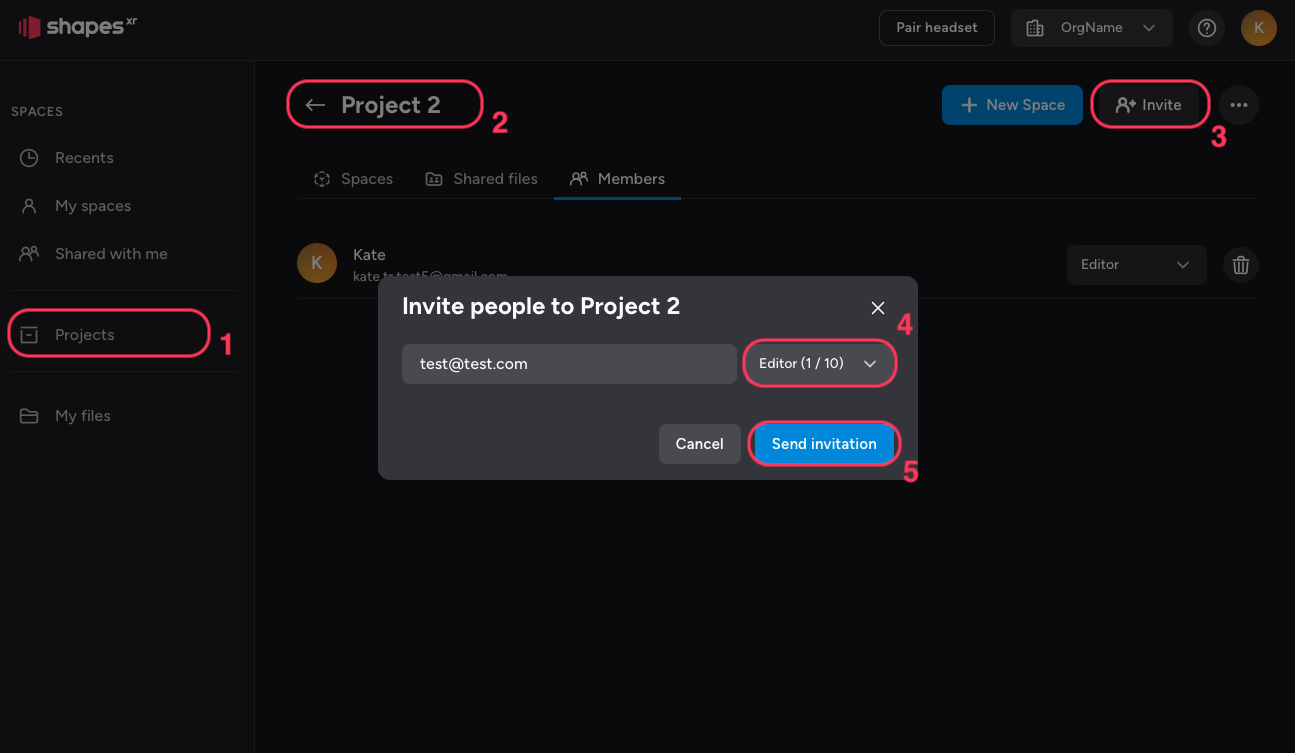The image size is (1295, 753).
Task: Click Kate's avatar in members list
Action: click(317, 264)
